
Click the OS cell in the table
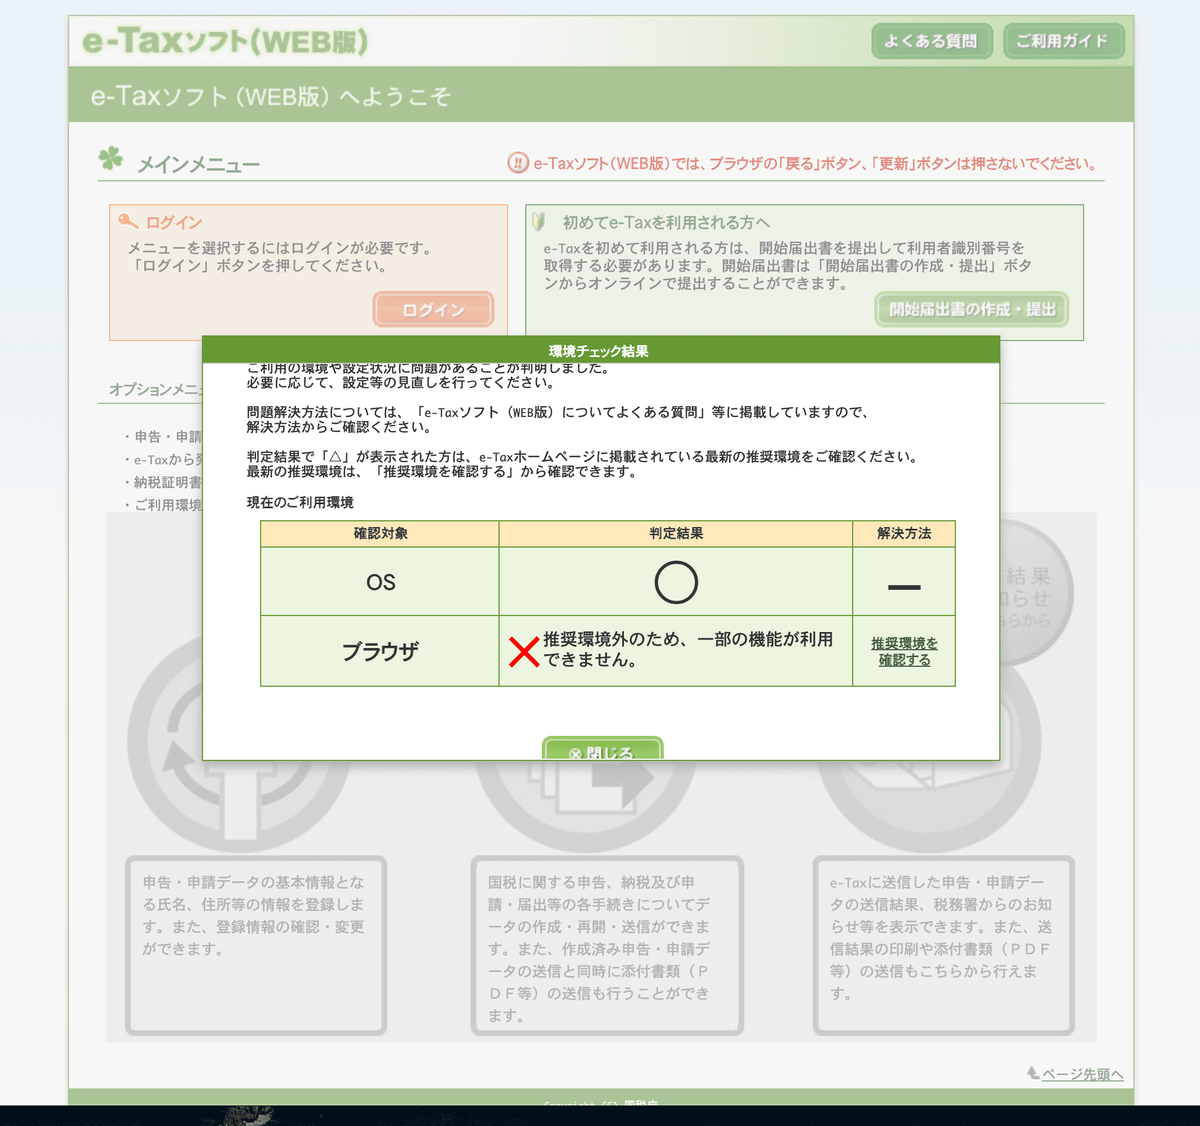(380, 582)
